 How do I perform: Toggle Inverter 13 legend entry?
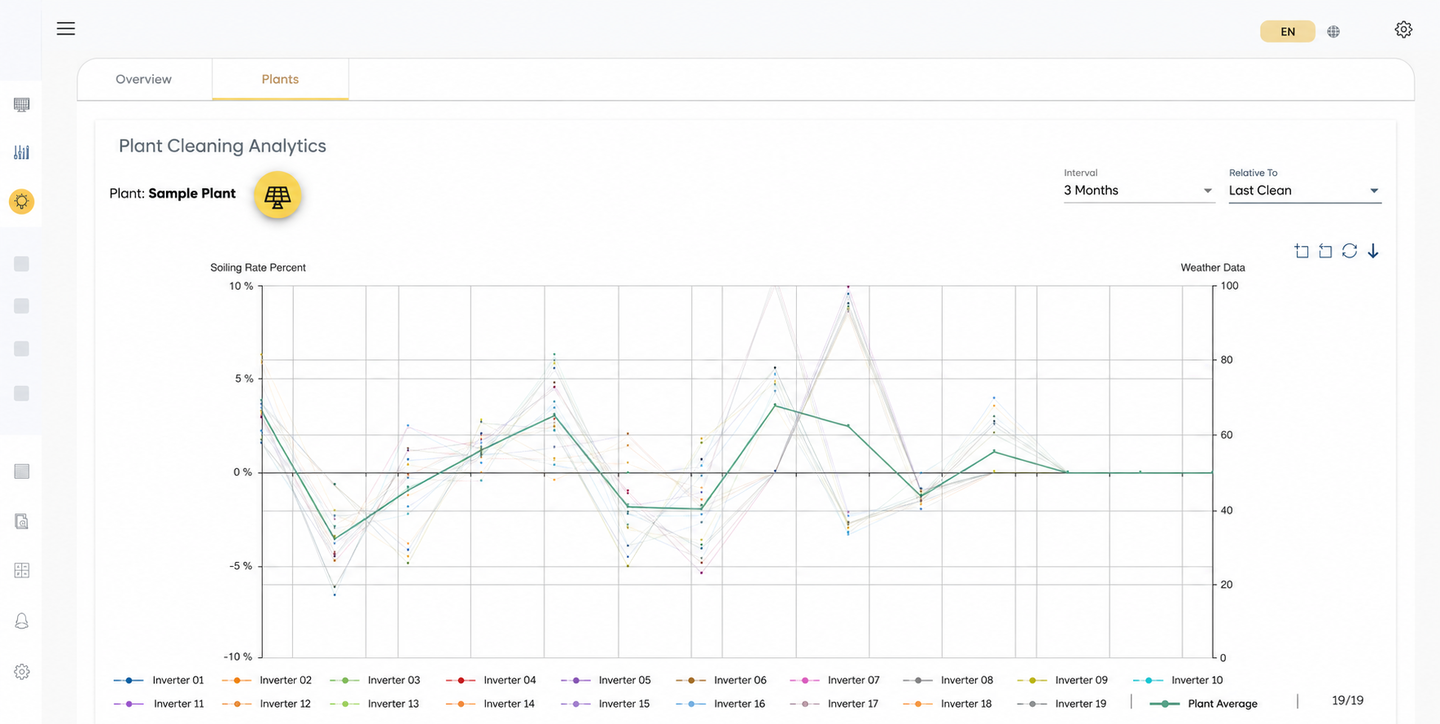tap(374, 704)
